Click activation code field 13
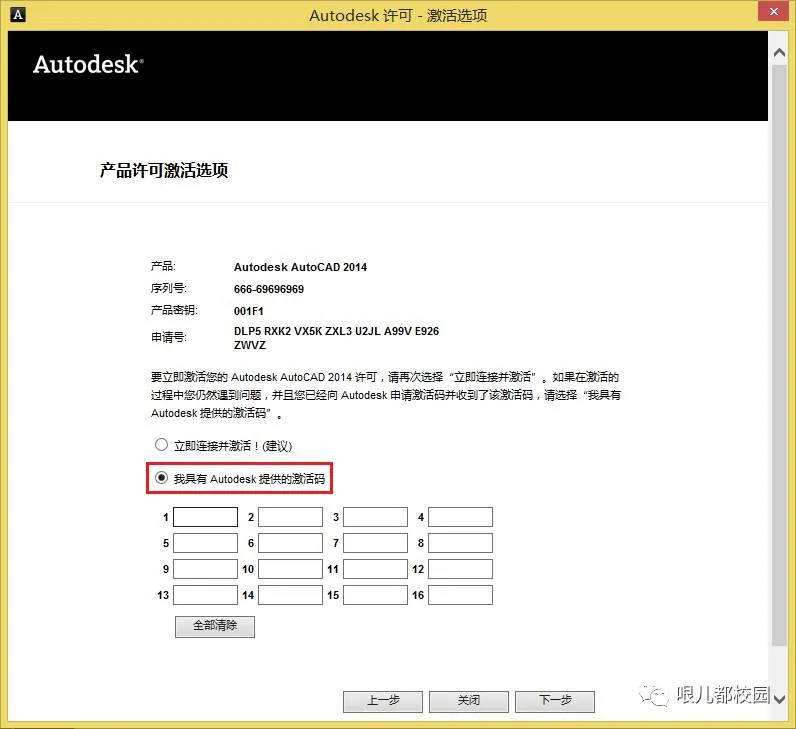 pyautogui.click(x=205, y=595)
